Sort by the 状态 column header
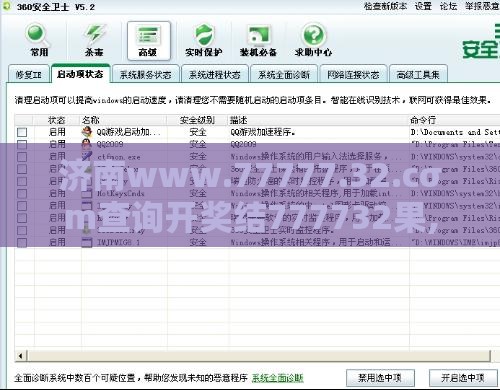Screen dimensions: 500x390 coord(57,120)
